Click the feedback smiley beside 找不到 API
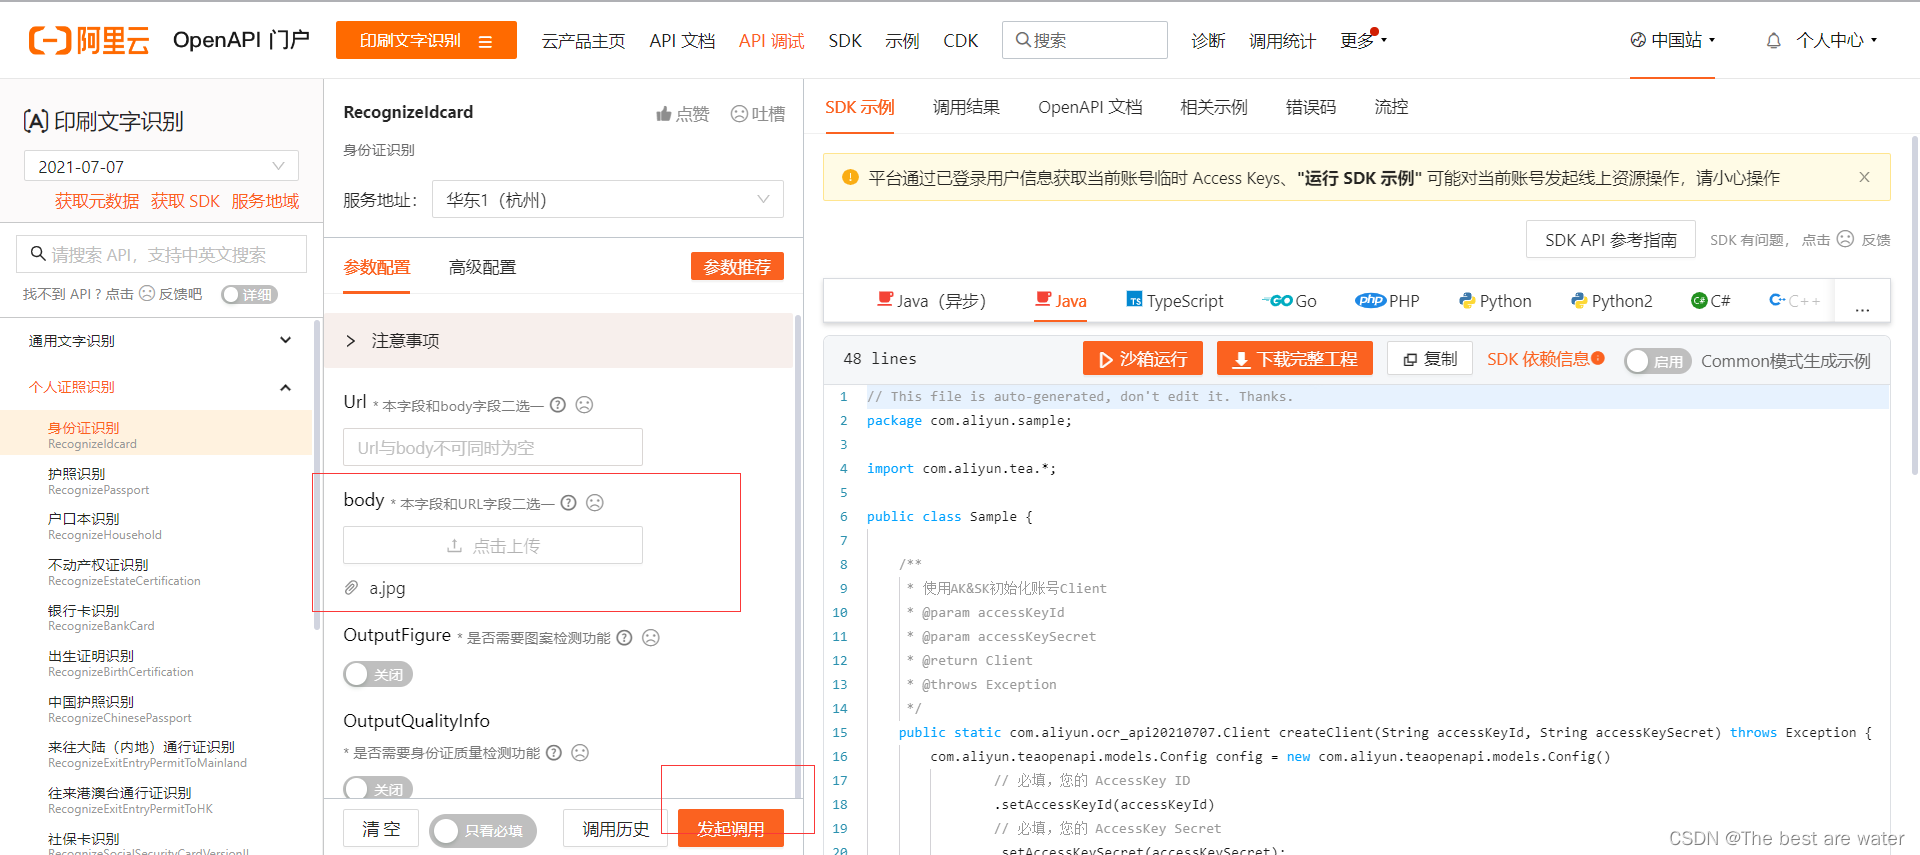 pyautogui.click(x=147, y=294)
